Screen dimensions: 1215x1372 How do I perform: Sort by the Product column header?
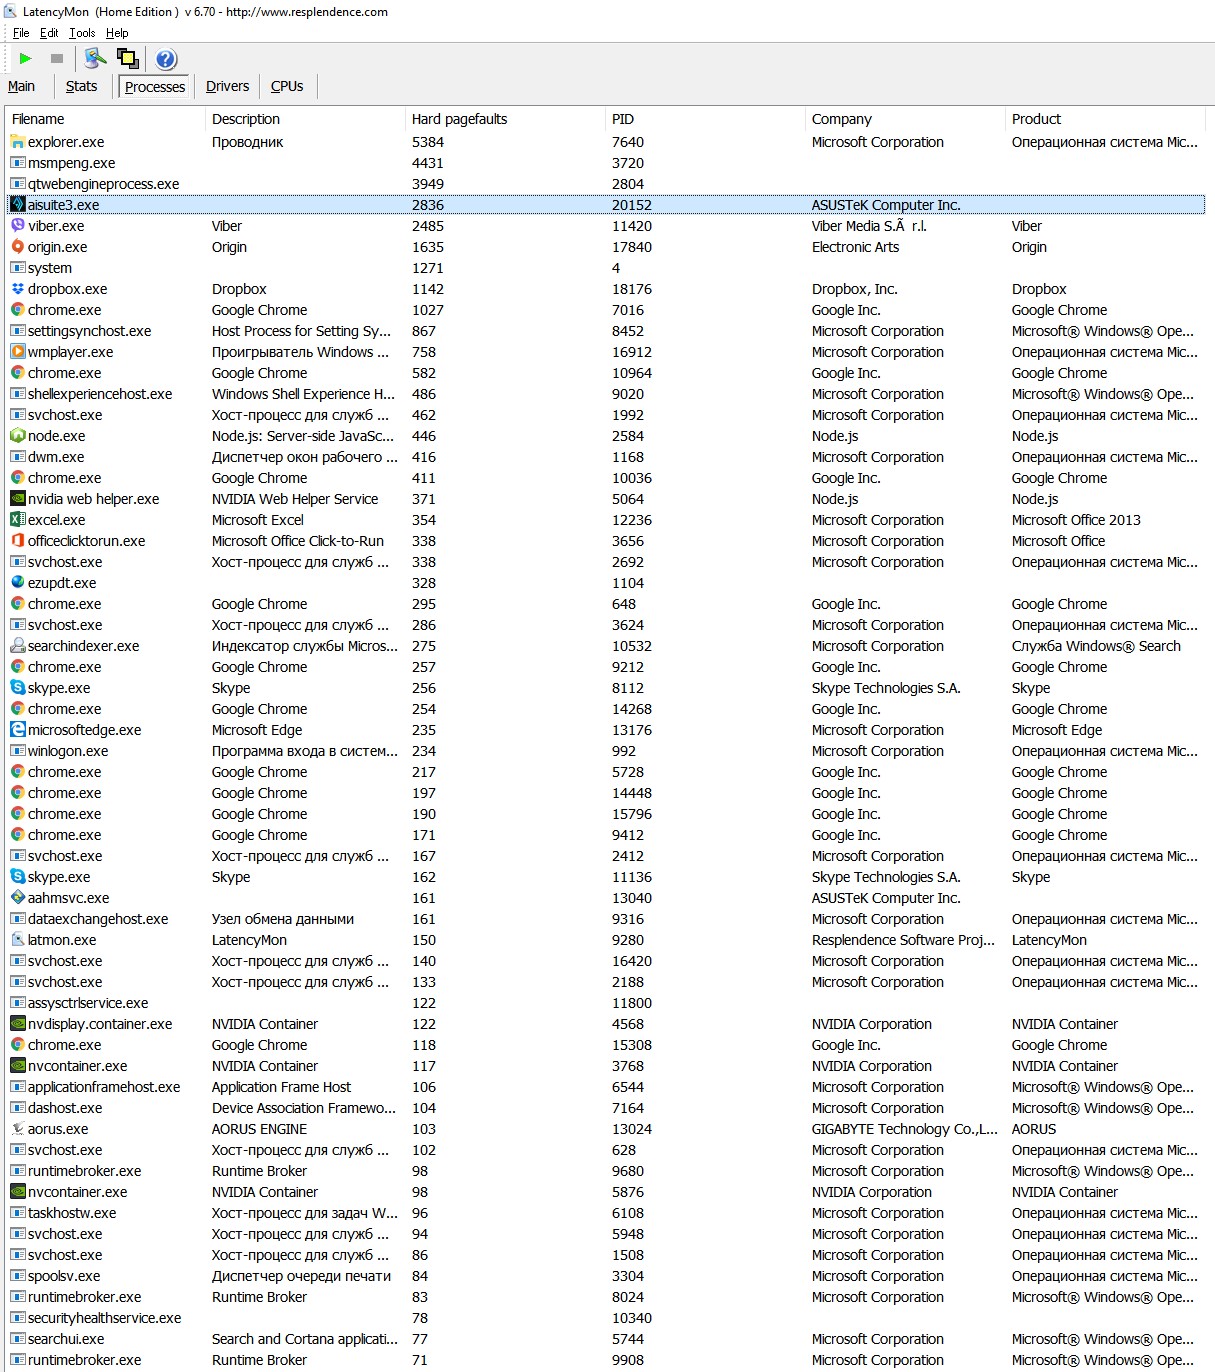1105,119
